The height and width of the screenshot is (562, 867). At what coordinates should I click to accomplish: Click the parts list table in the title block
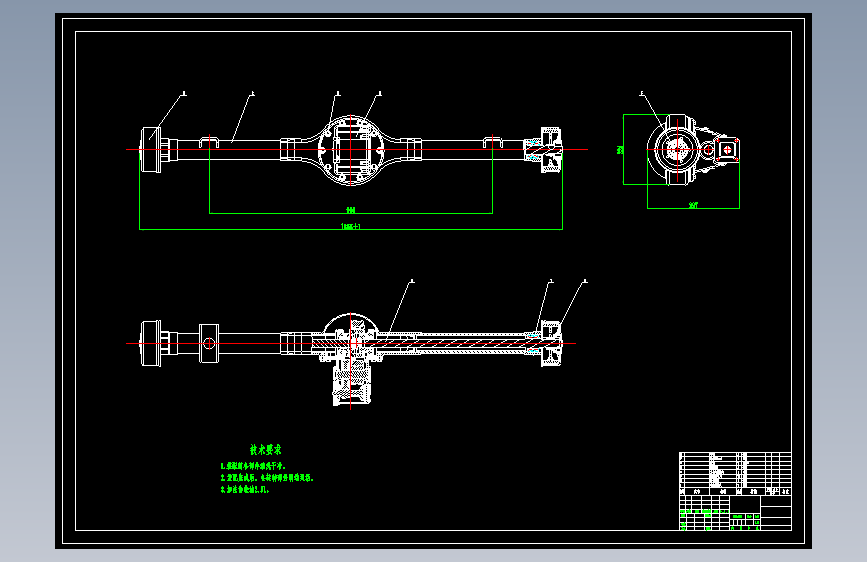pyautogui.click(x=735, y=473)
